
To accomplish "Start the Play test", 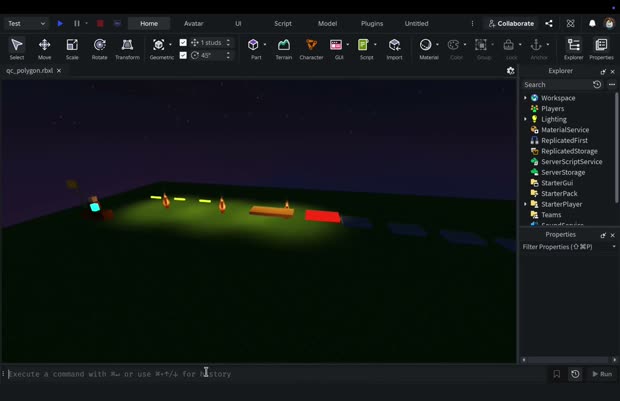I will [60, 23].
